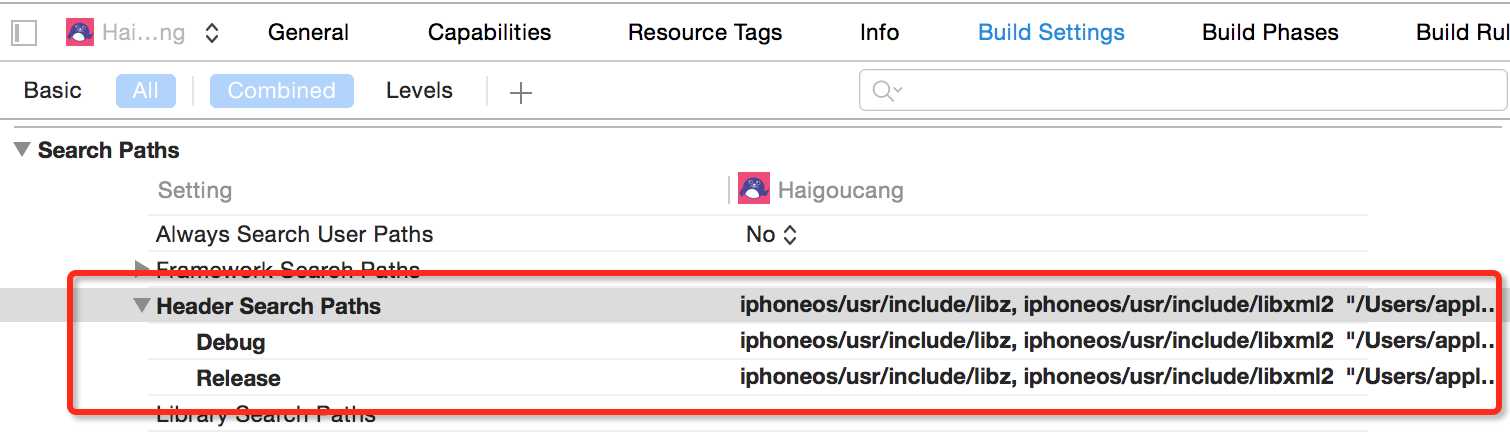This screenshot has width=1510, height=440.
Task: Toggle the All settings filter
Action: pyautogui.click(x=145, y=91)
